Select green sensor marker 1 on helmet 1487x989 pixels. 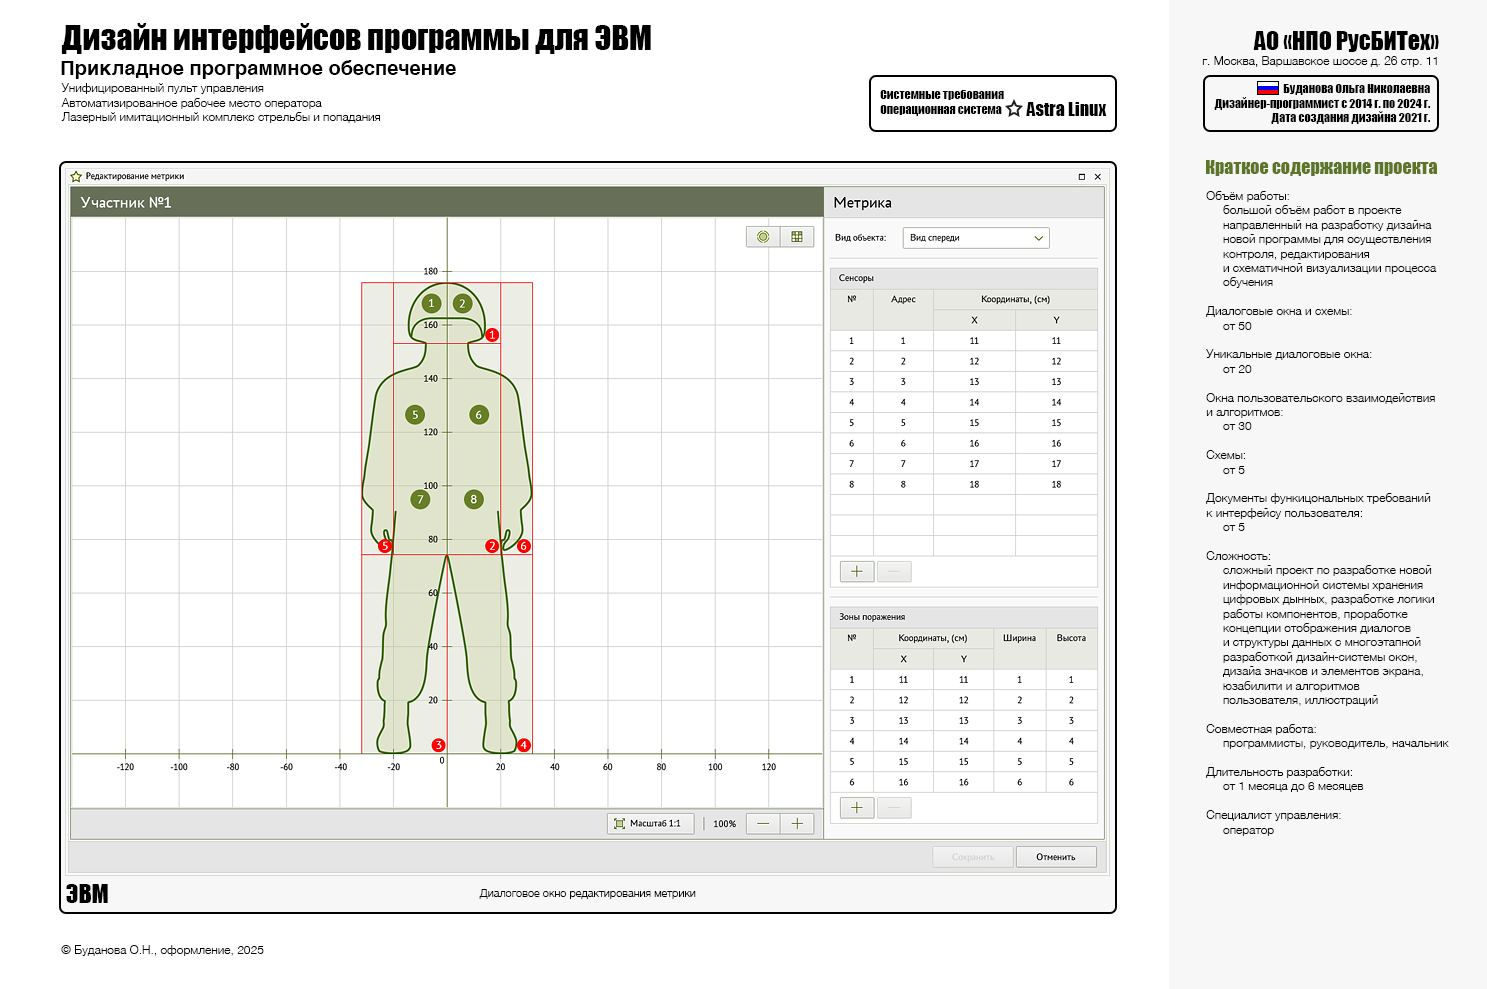(432, 303)
